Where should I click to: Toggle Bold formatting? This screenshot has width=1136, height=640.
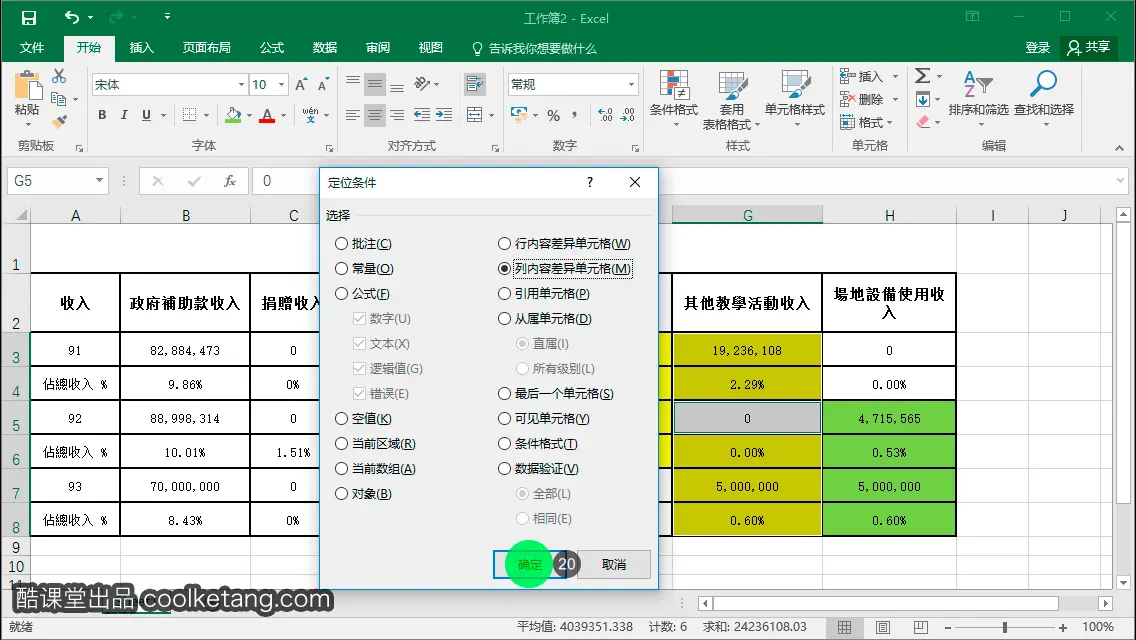coord(102,115)
